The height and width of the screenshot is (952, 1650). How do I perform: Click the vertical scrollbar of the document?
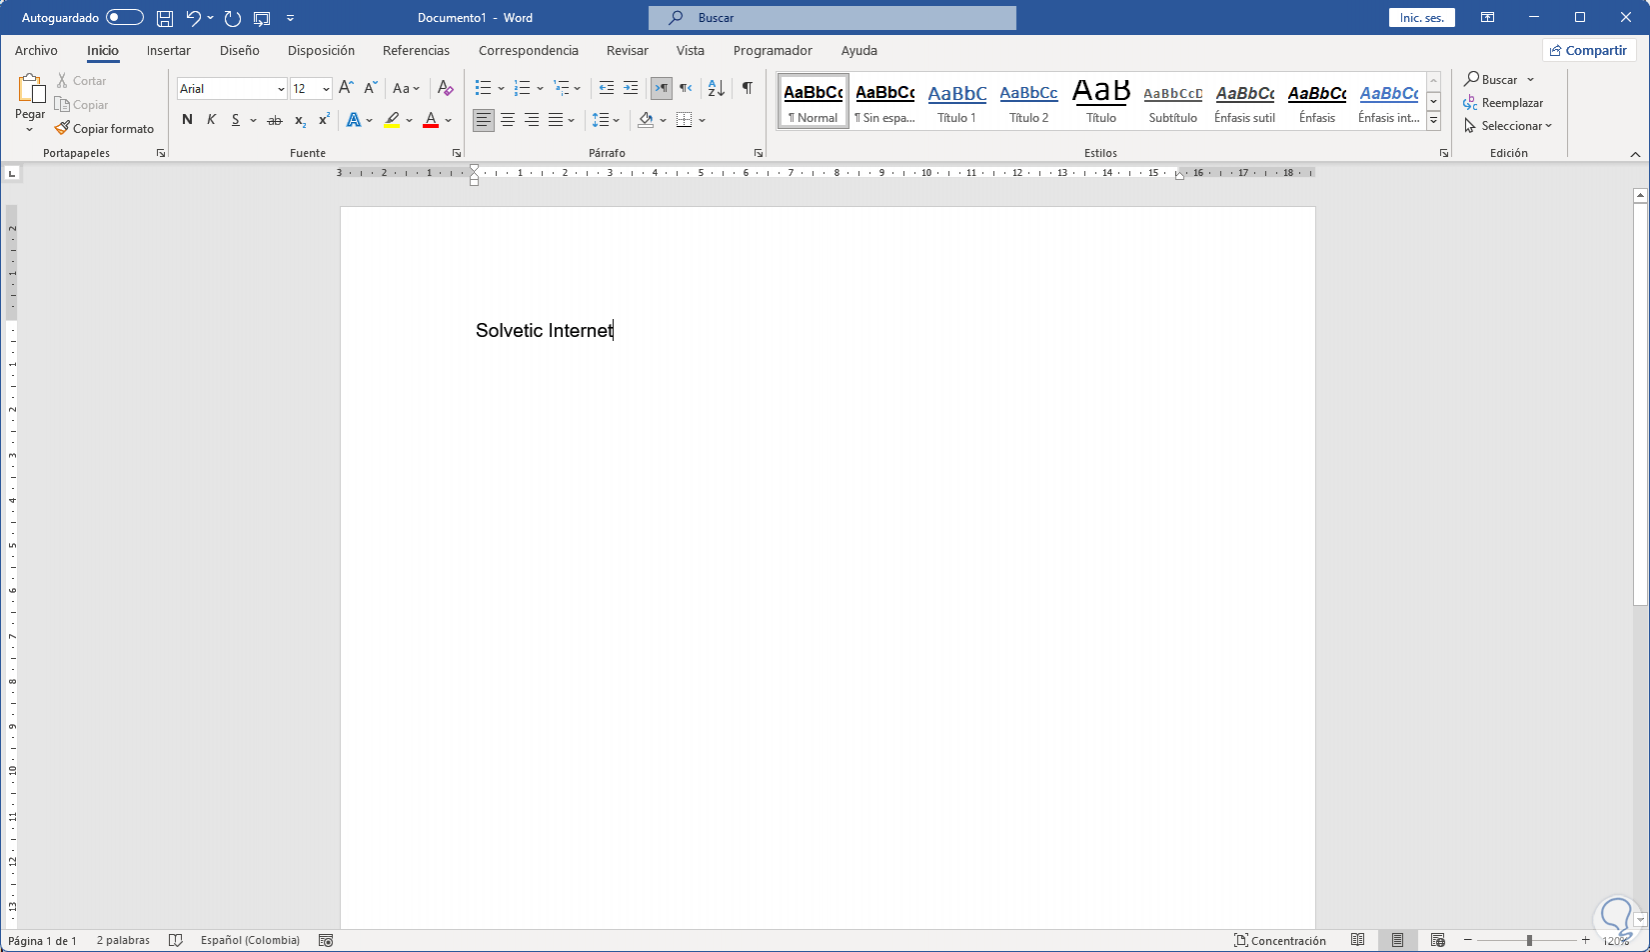(x=1640, y=405)
